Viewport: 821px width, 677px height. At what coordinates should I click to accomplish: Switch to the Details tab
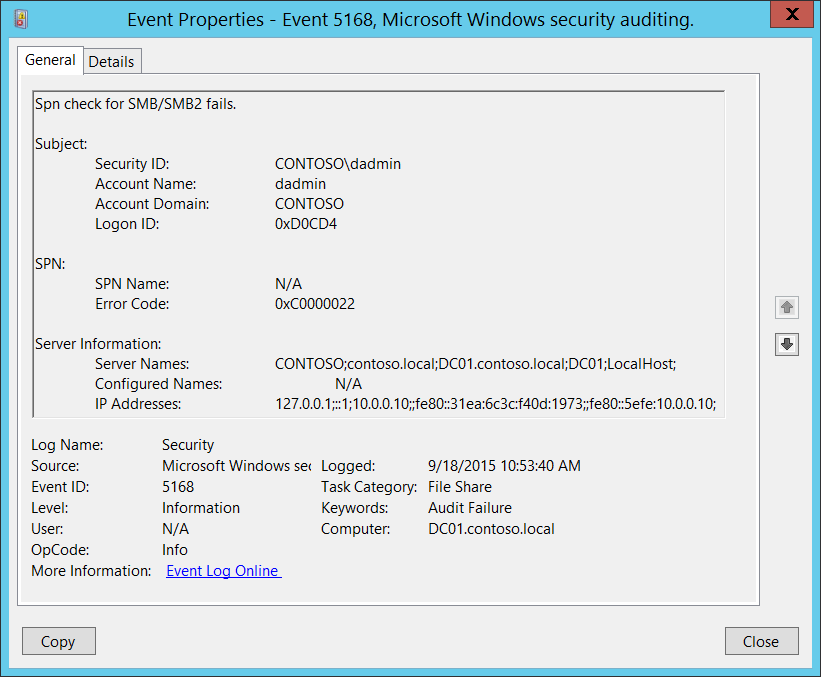(x=111, y=61)
